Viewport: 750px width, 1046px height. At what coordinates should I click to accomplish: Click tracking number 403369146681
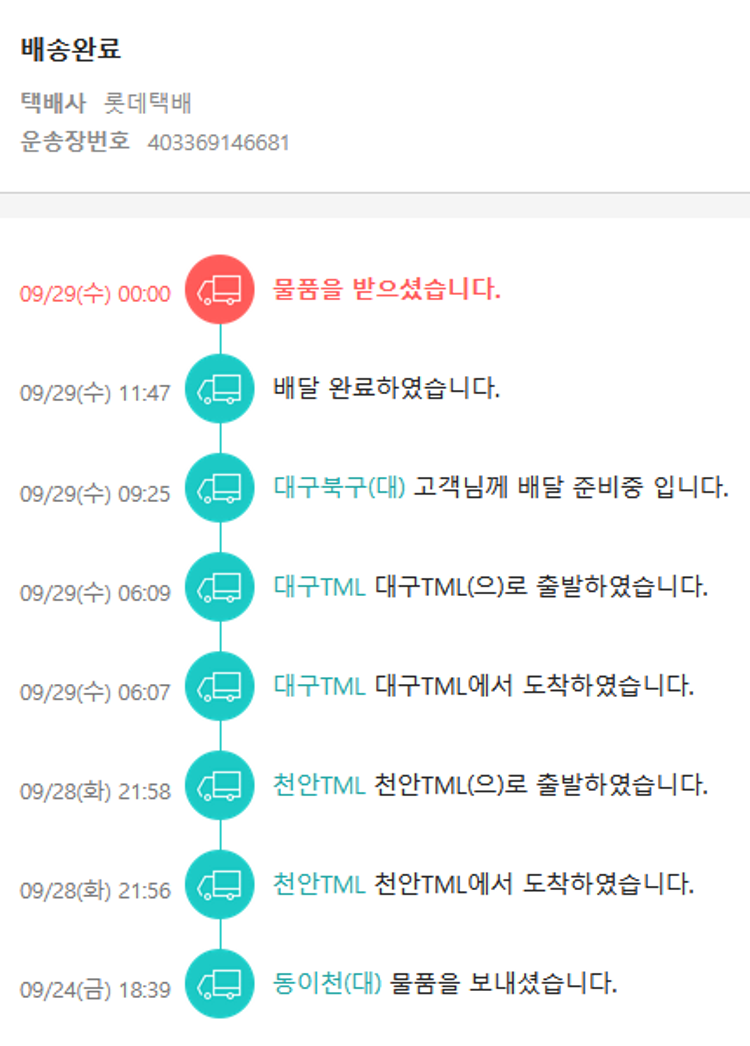click(219, 143)
